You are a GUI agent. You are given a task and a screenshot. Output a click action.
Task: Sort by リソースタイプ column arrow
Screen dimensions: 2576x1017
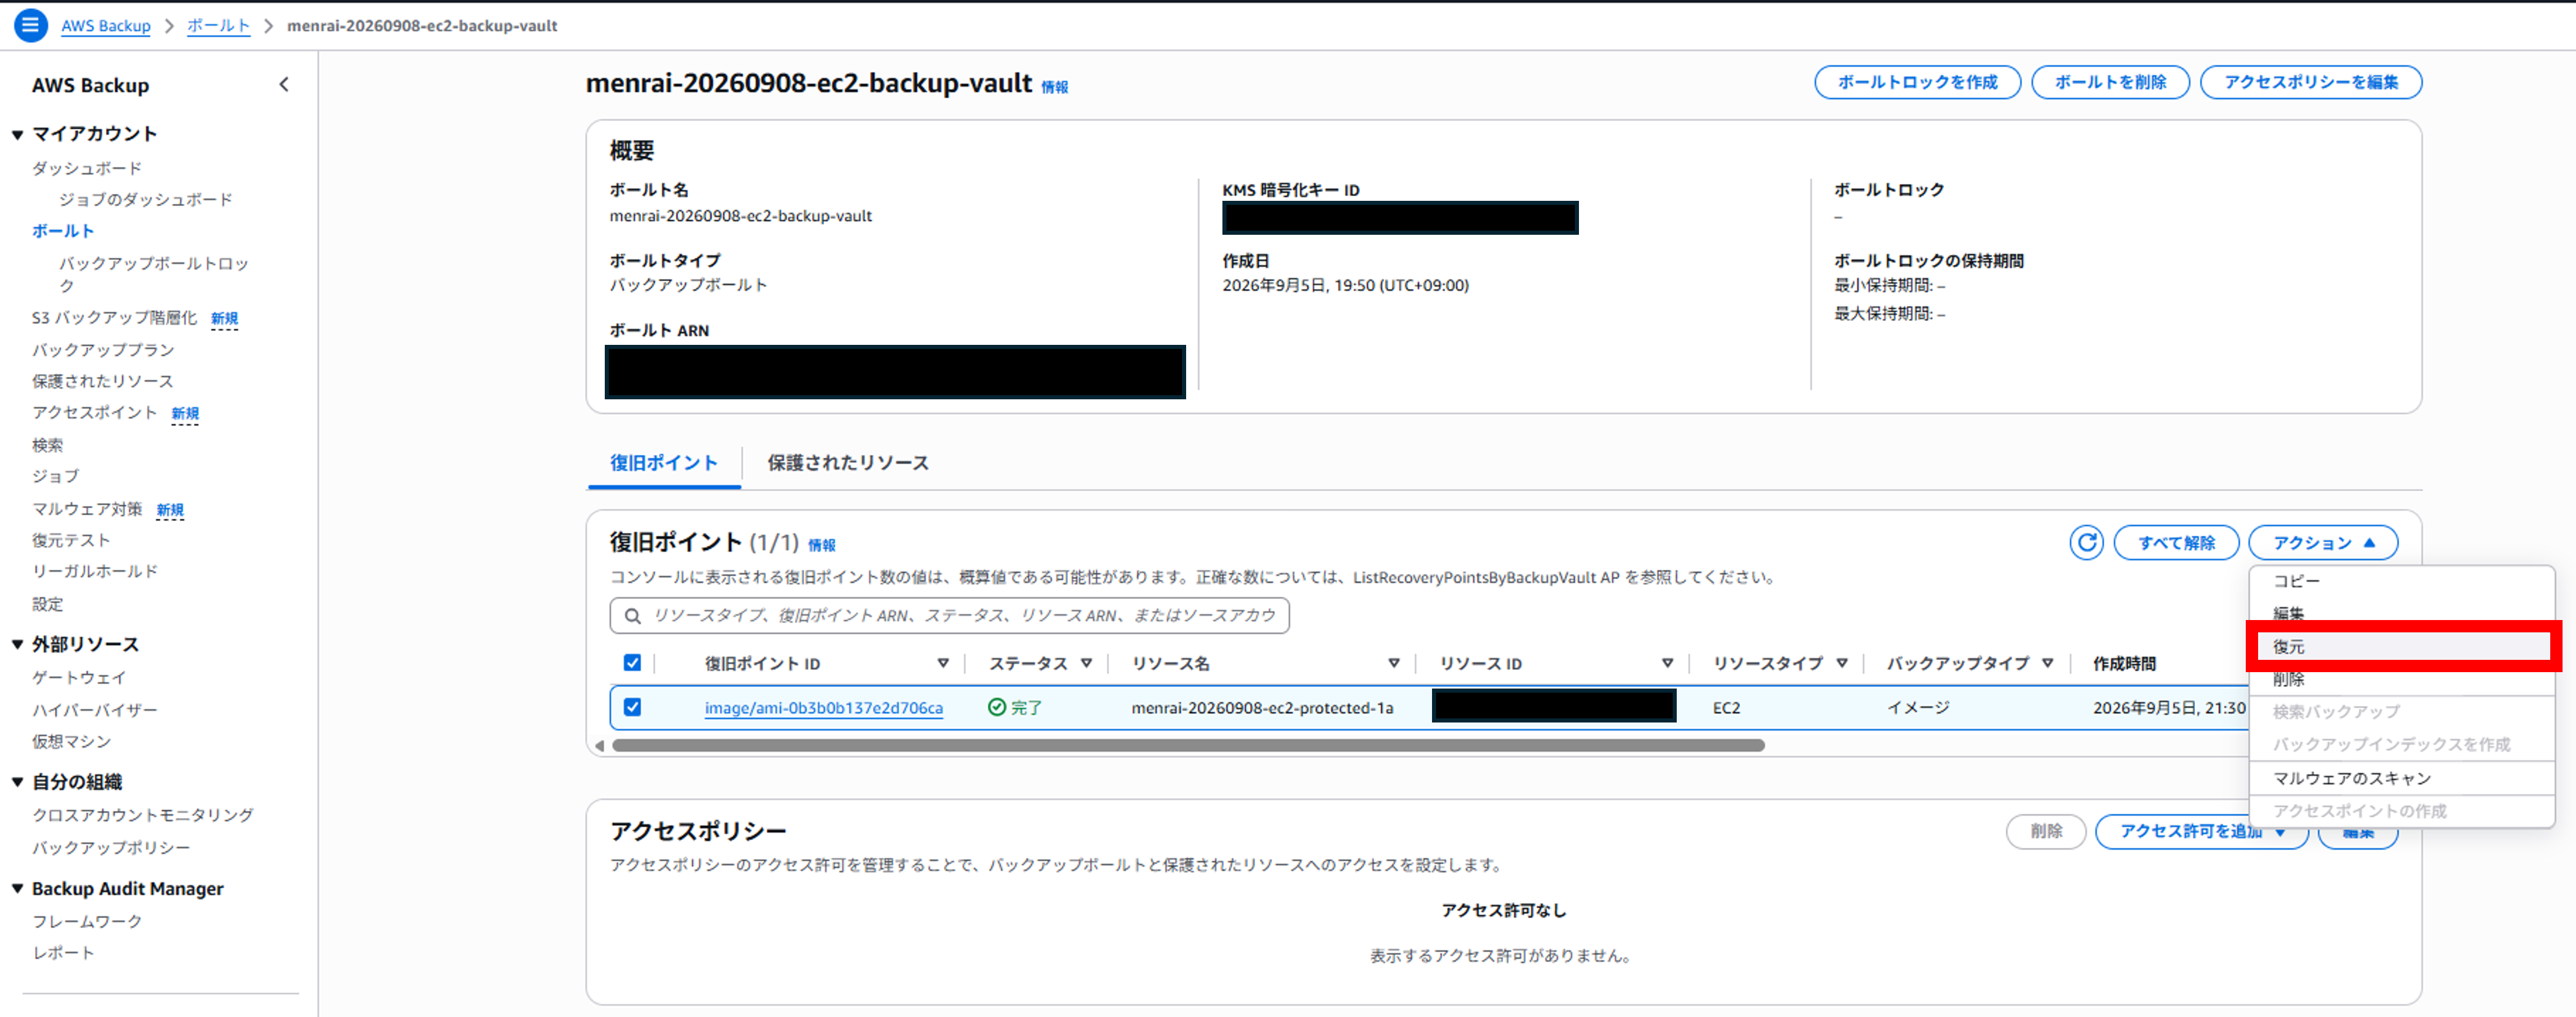[x=1841, y=663]
